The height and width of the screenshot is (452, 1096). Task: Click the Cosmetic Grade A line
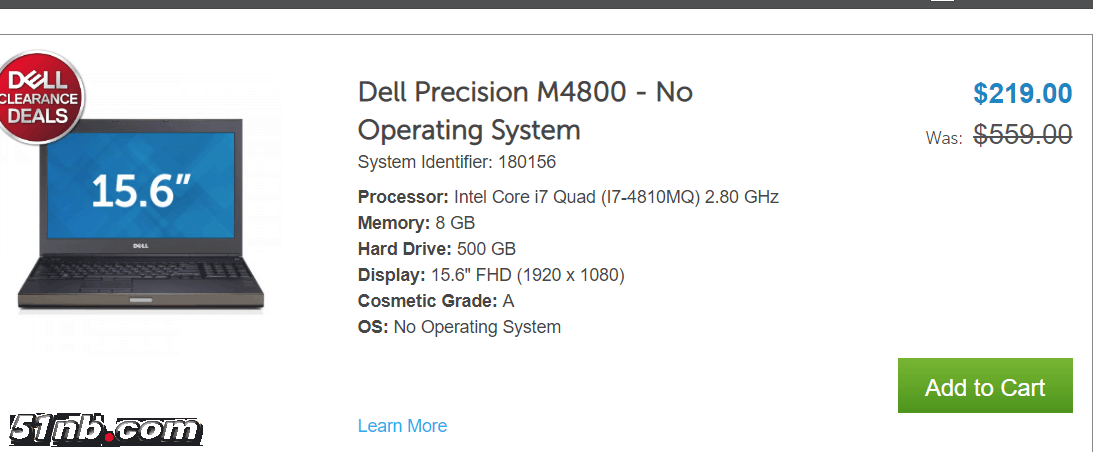coord(435,301)
